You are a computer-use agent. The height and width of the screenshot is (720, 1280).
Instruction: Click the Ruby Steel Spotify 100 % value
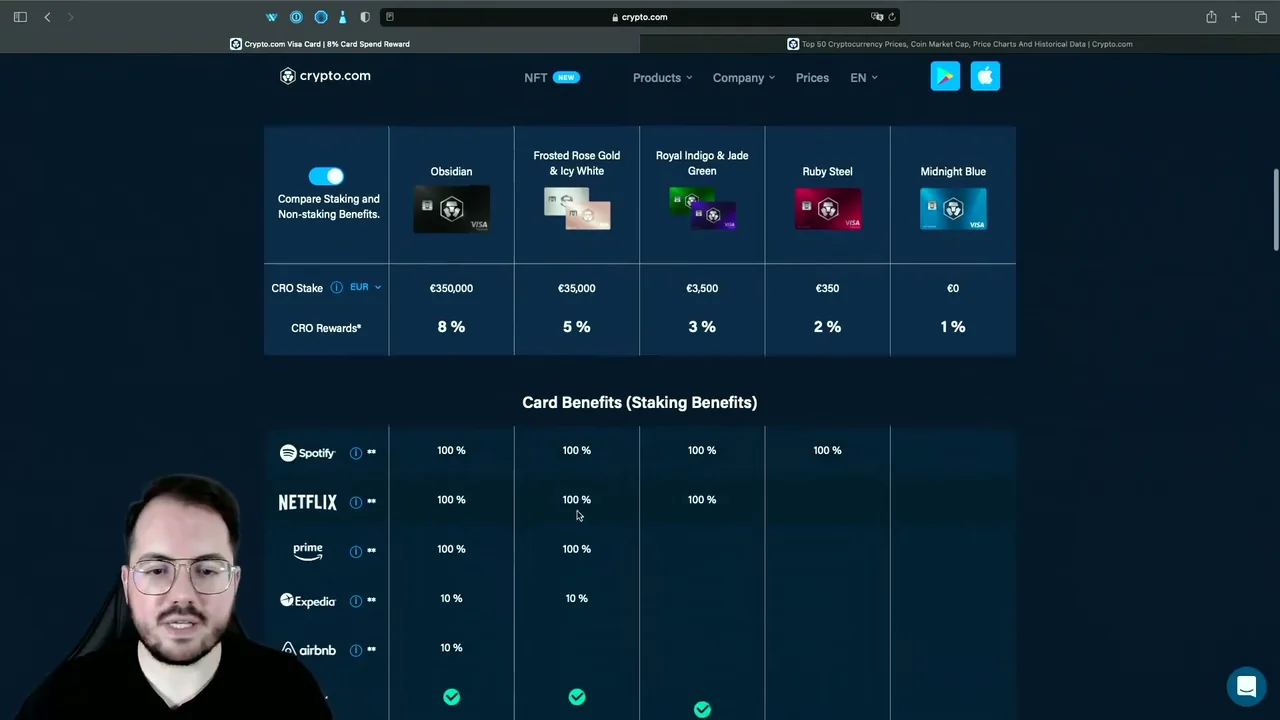827,450
